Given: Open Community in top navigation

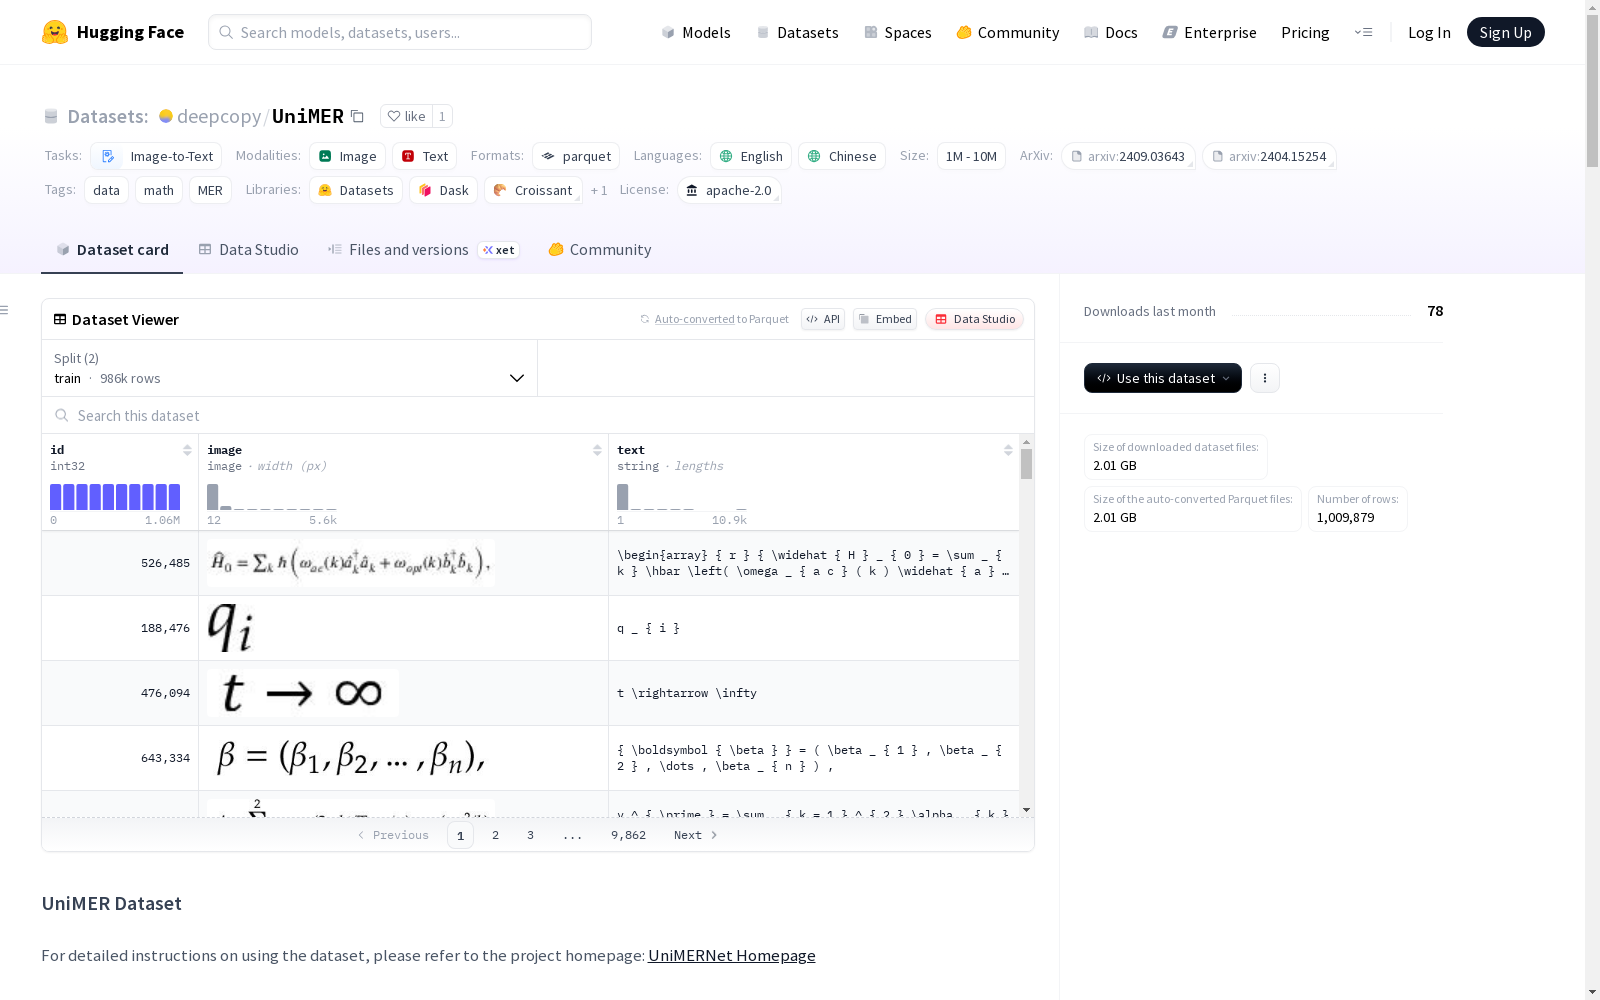Looking at the screenshot, I should click(1007, 32).
